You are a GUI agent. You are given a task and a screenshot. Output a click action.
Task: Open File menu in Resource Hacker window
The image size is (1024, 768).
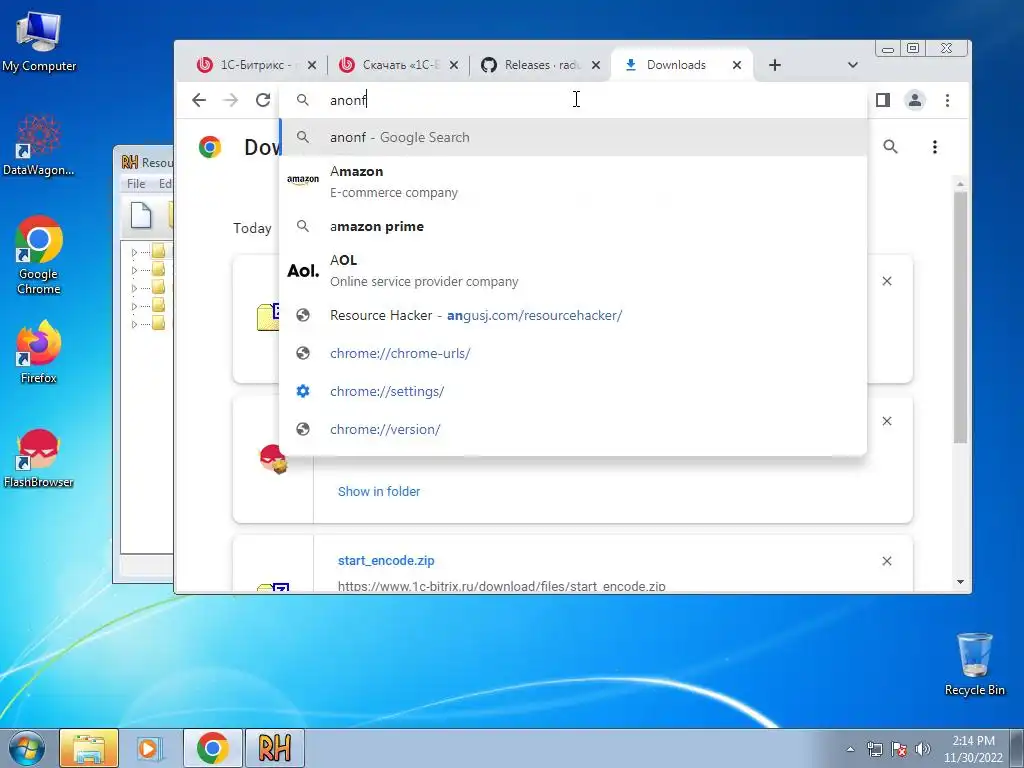coord(136,184)
